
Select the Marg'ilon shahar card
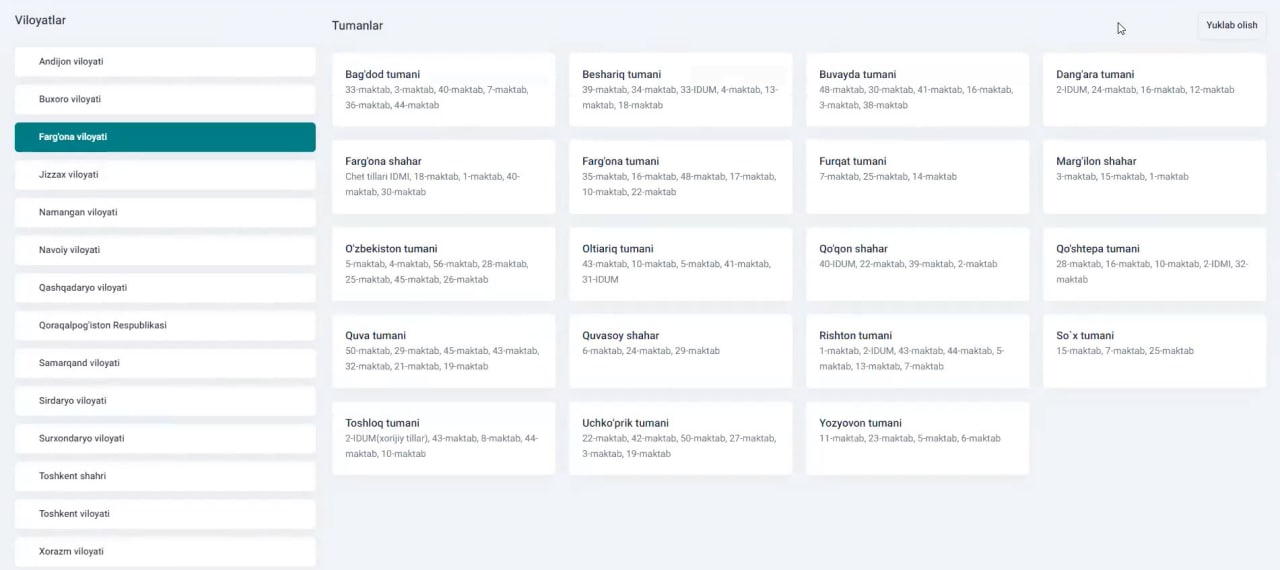pos(1154,176)
